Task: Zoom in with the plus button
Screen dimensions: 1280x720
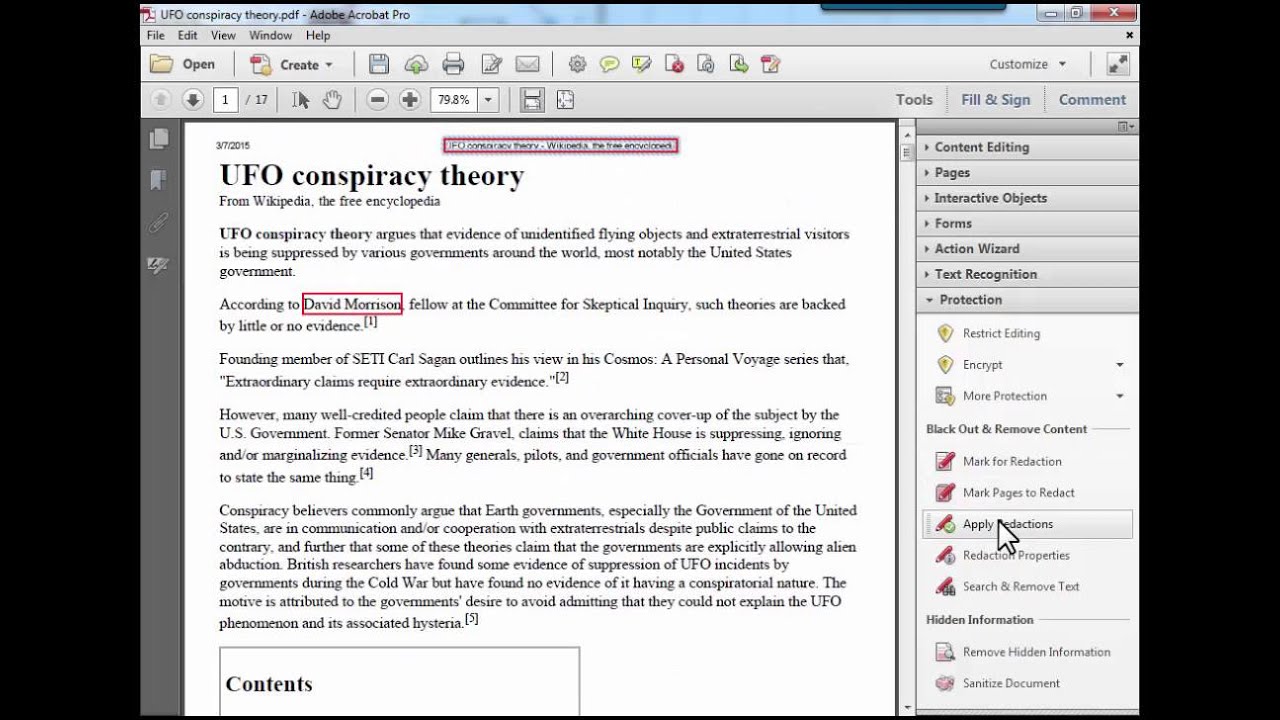Action: [409, 99]
